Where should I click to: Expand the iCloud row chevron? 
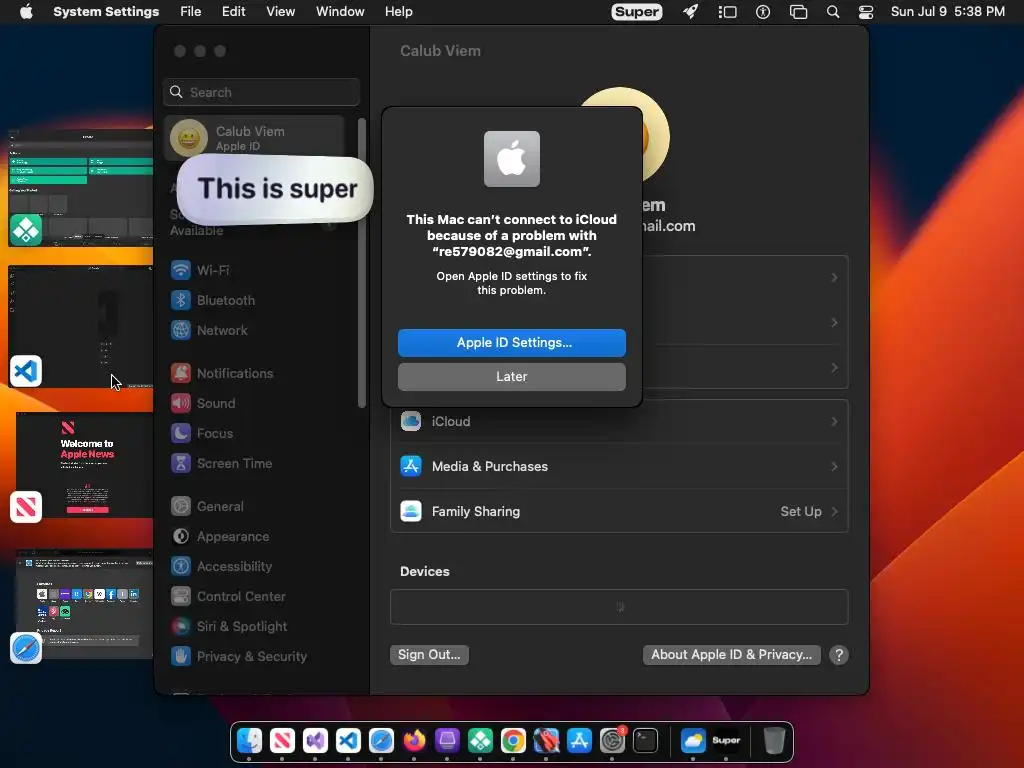pyautogui.click(x=834, y=421)
